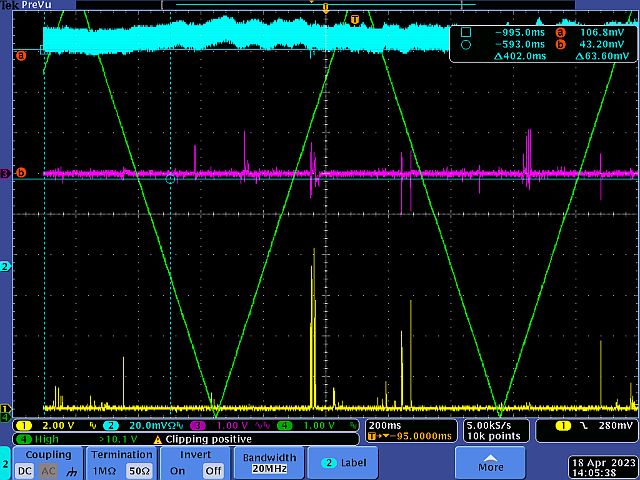
Task: Click the circle cursor point on waveform
Action: point(170,179)
